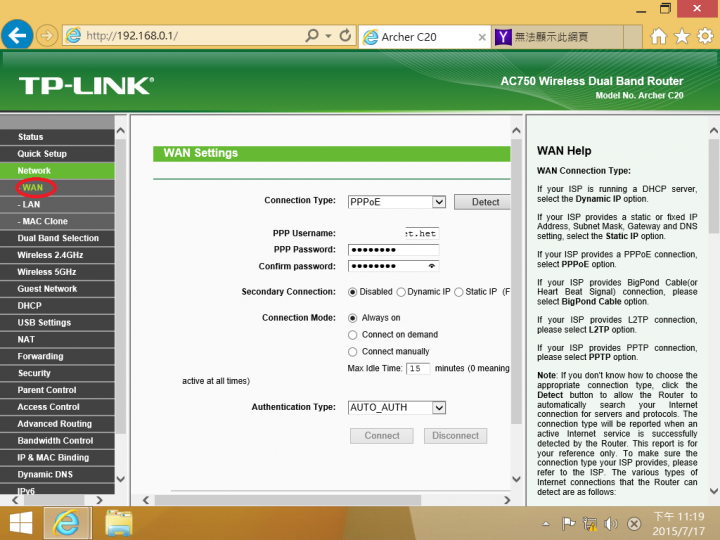Open the MAC Clone submenu item
The height and width of the screenshot is (540, 720).
[x=57, y=221]
